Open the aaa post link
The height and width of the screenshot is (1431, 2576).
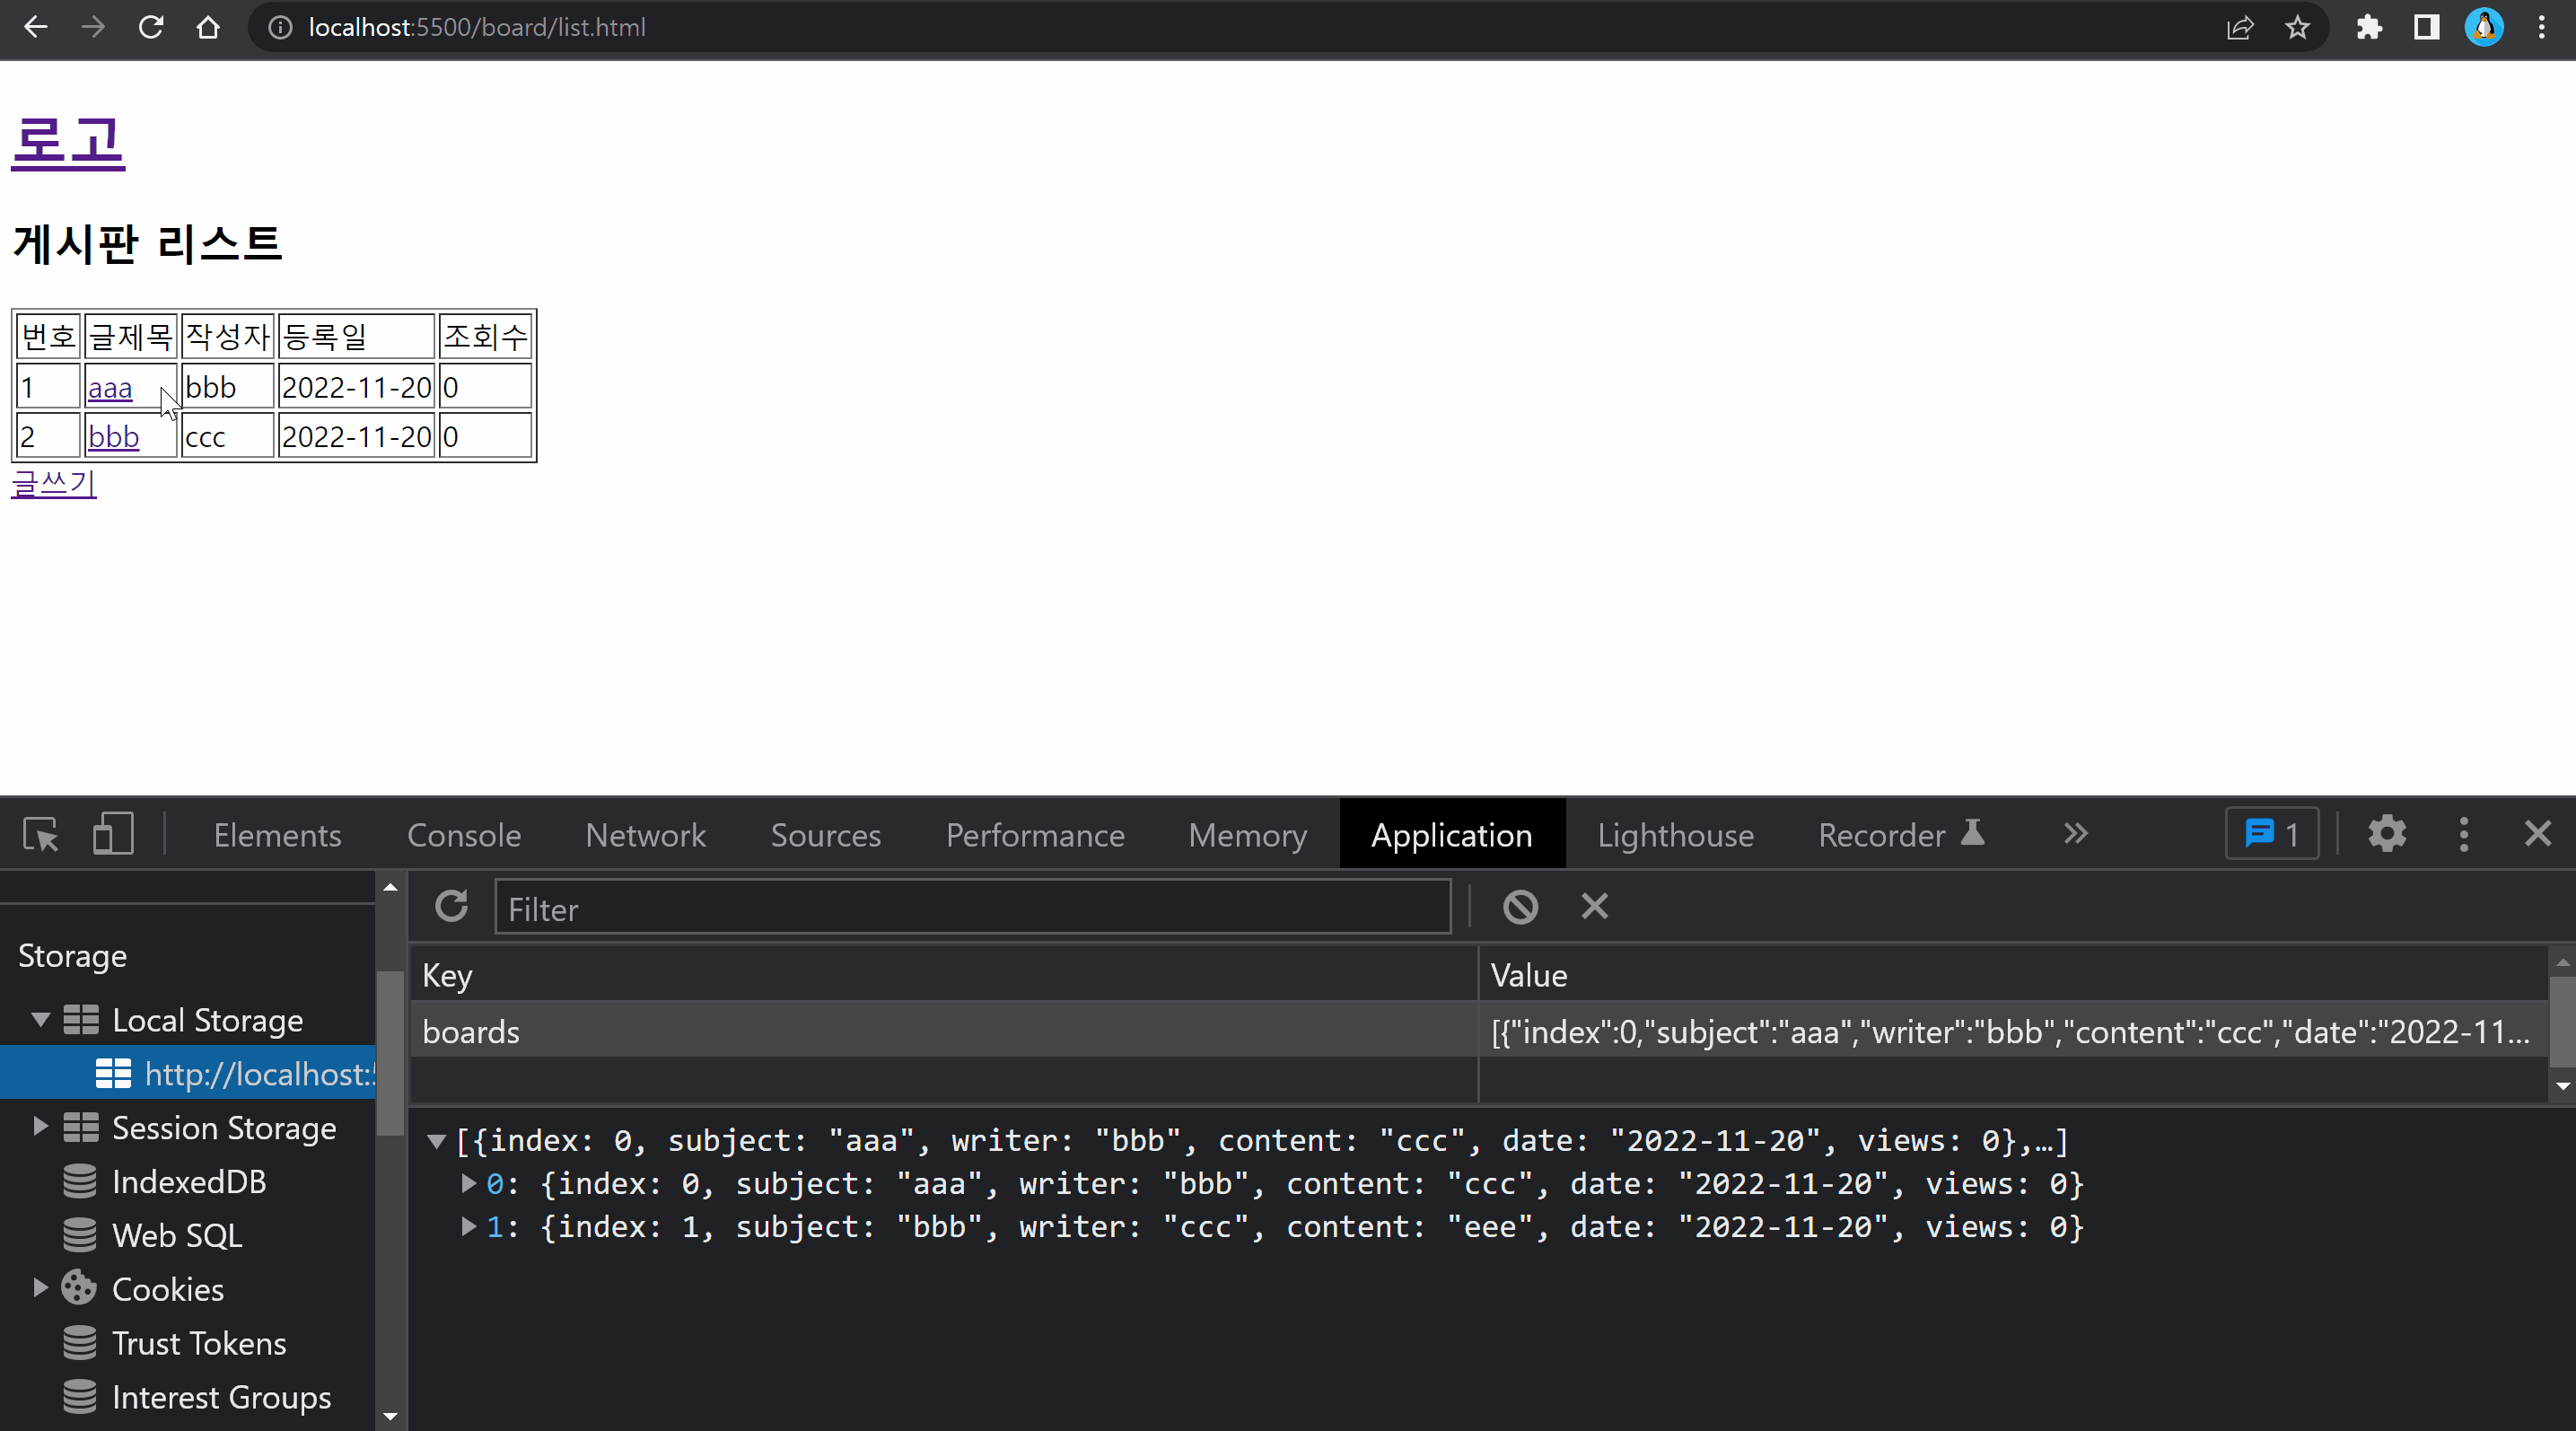(110, 388)
